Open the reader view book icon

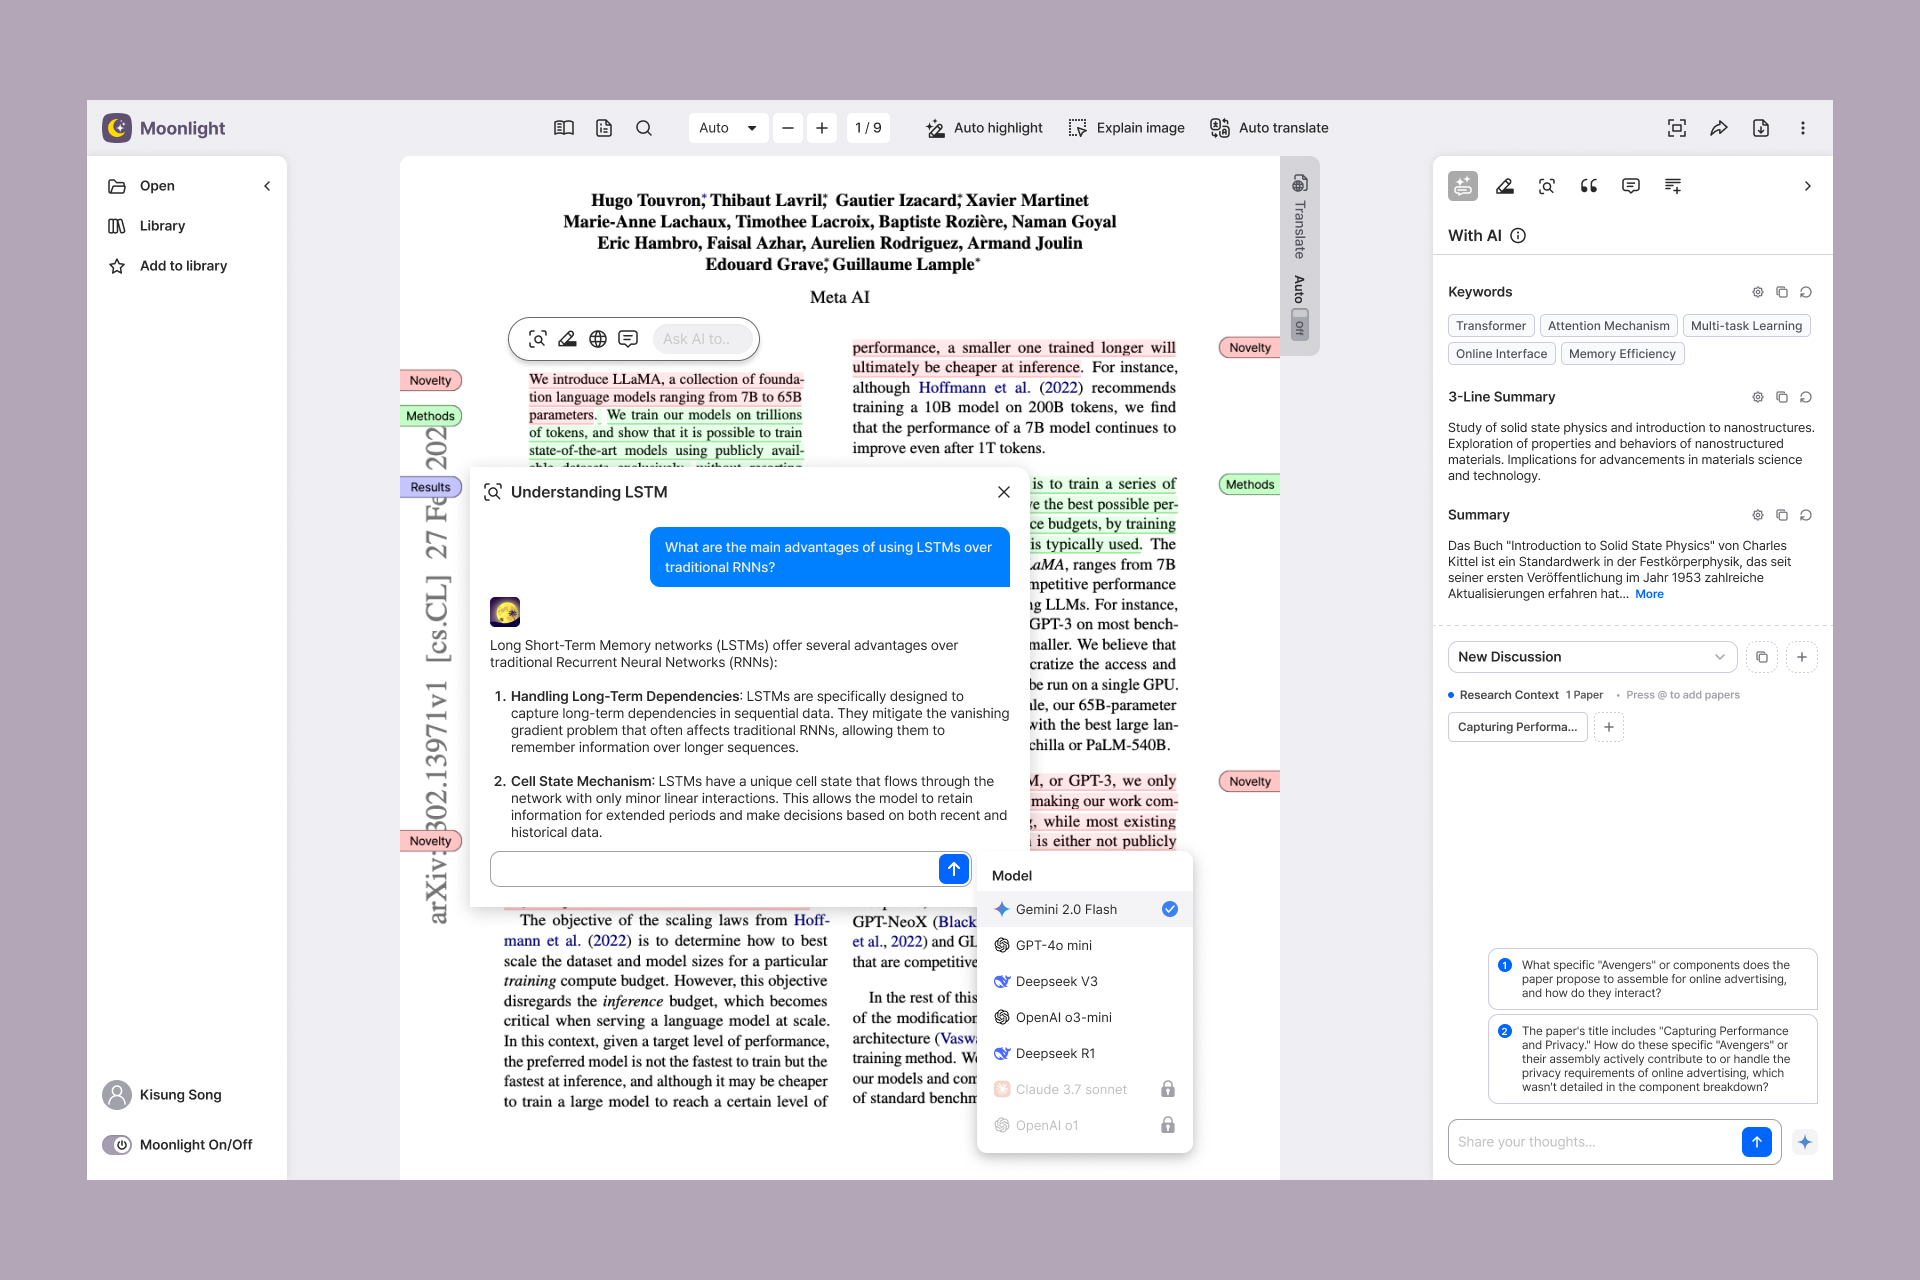[x=564, y=128]
